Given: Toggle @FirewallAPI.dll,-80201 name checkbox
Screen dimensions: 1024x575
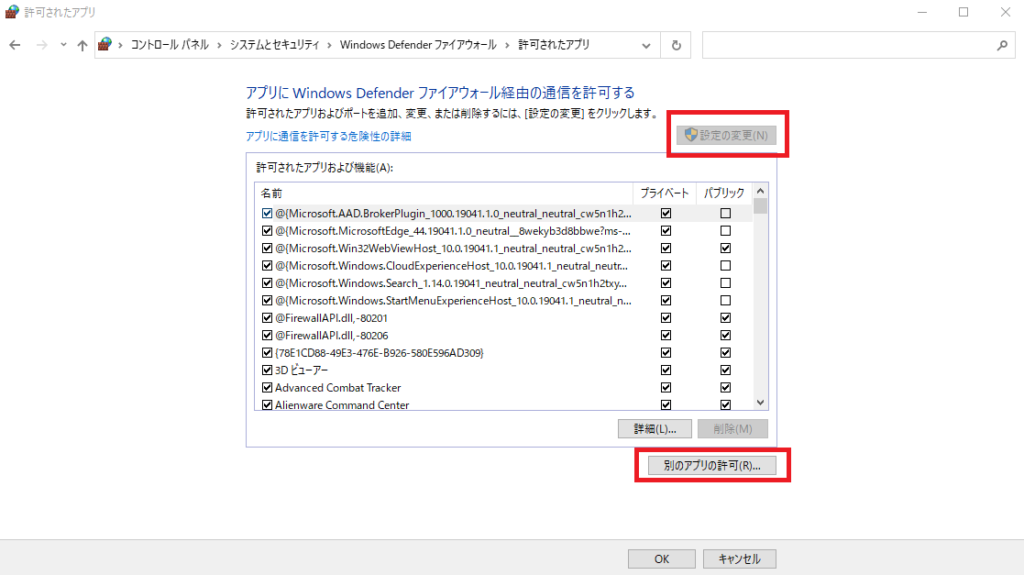Looking at the screenshot, I should 267,318.
